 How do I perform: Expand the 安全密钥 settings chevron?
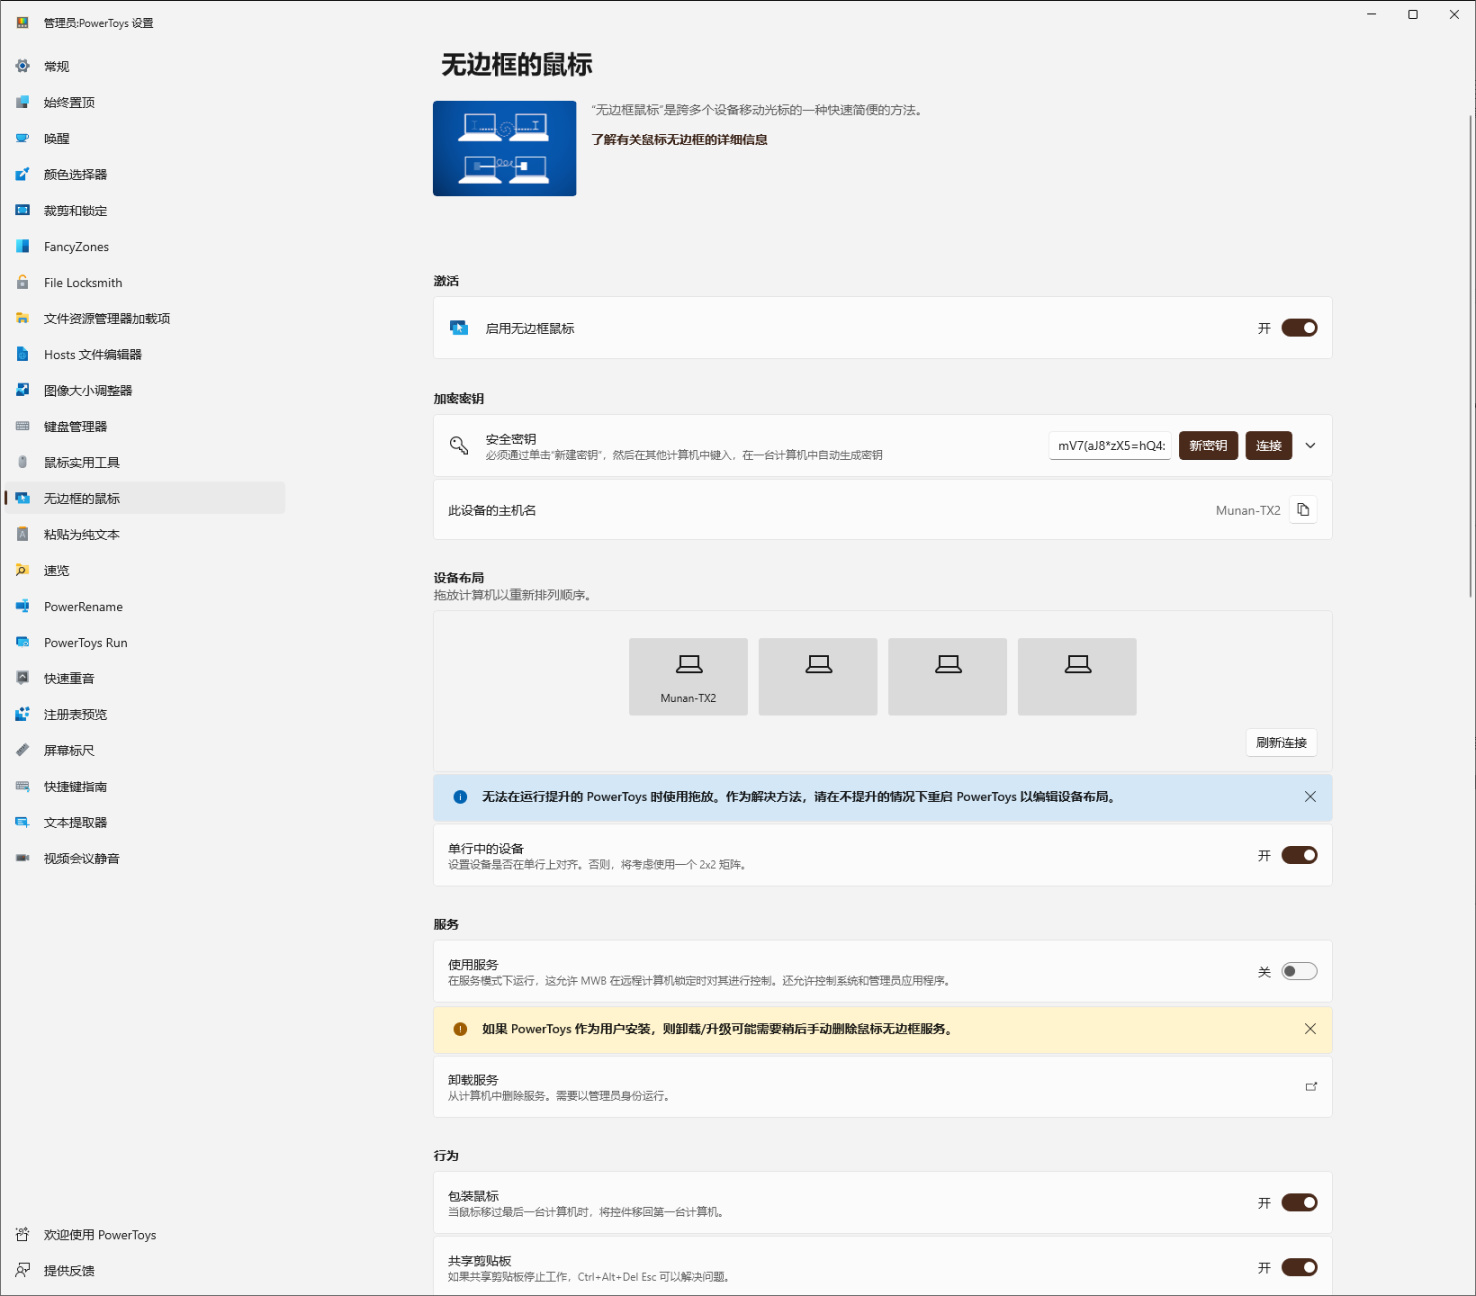[x=1310, y=446]
